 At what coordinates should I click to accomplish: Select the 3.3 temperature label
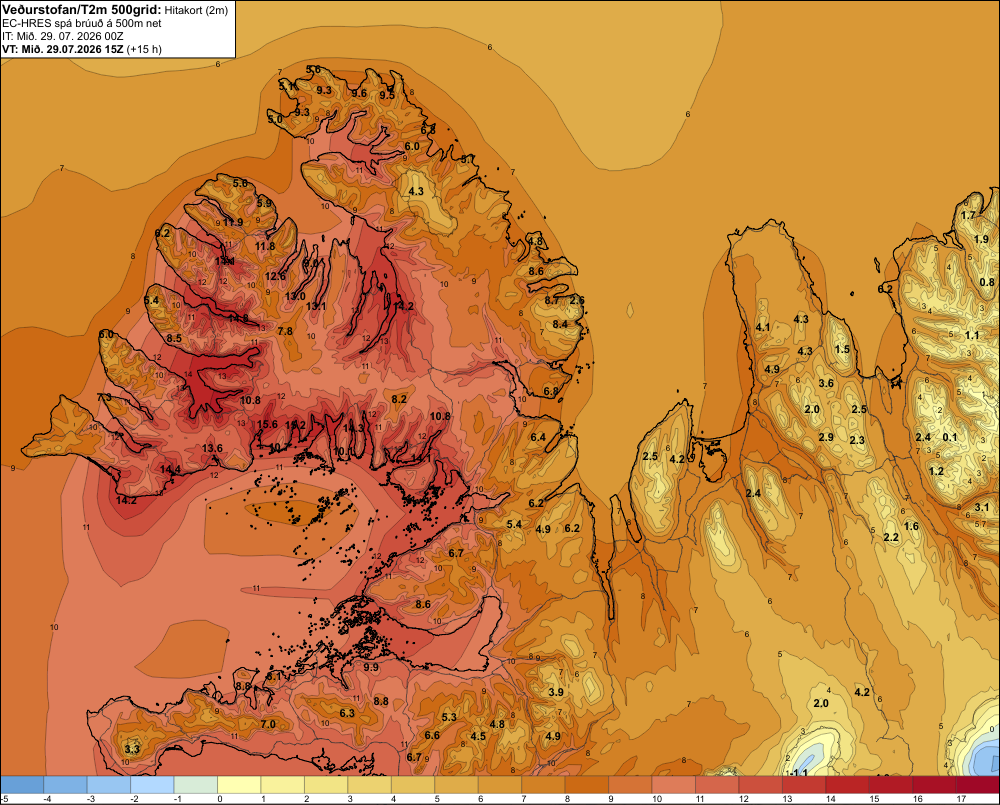click(132, 749)
